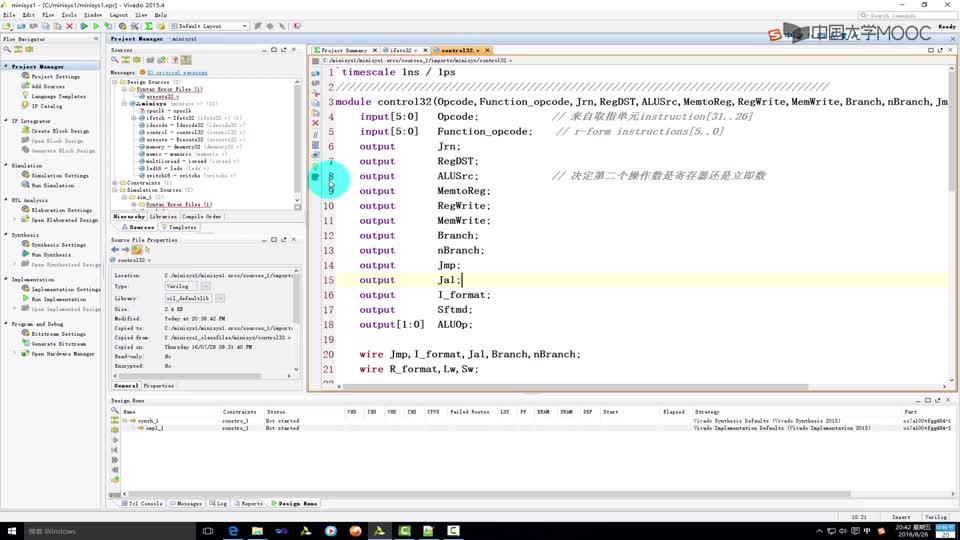
Task: Switch to the Tcl Console tab
Action: [x=141, y=503]
